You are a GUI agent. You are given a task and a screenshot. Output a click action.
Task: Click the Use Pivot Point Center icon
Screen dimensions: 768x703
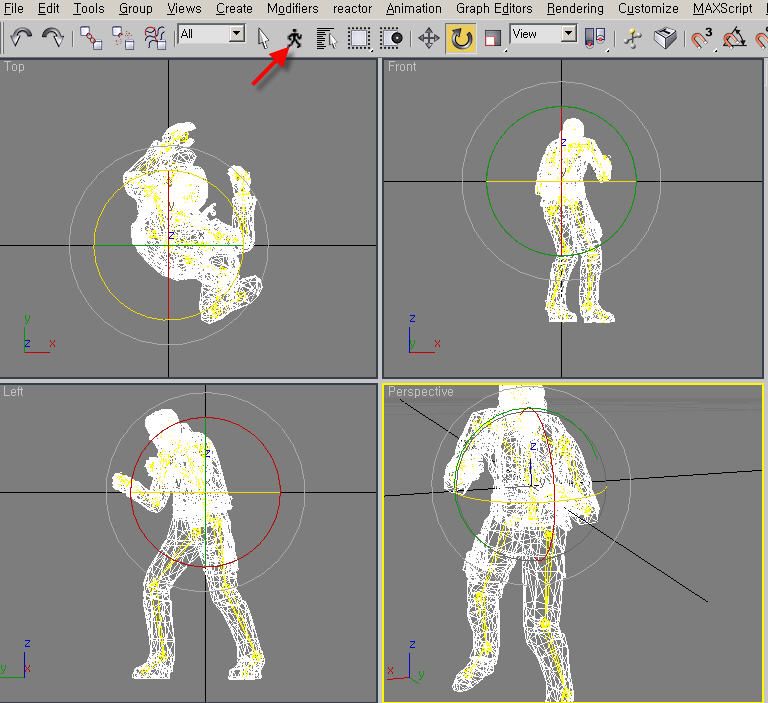596,37
